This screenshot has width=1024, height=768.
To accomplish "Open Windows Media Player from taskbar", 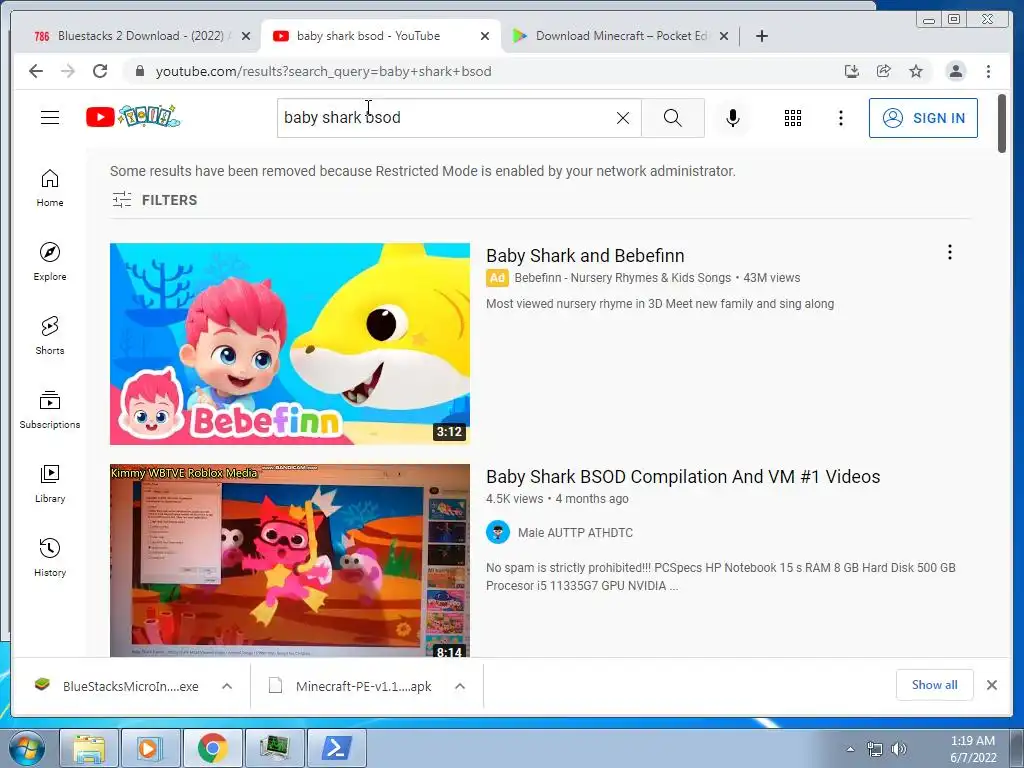I will pos(150,748).
